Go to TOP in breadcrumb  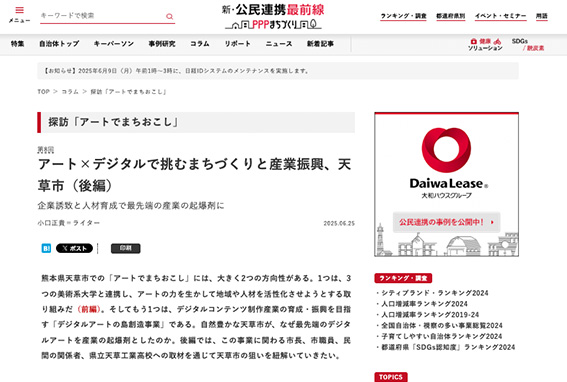(x=43, y=92)
